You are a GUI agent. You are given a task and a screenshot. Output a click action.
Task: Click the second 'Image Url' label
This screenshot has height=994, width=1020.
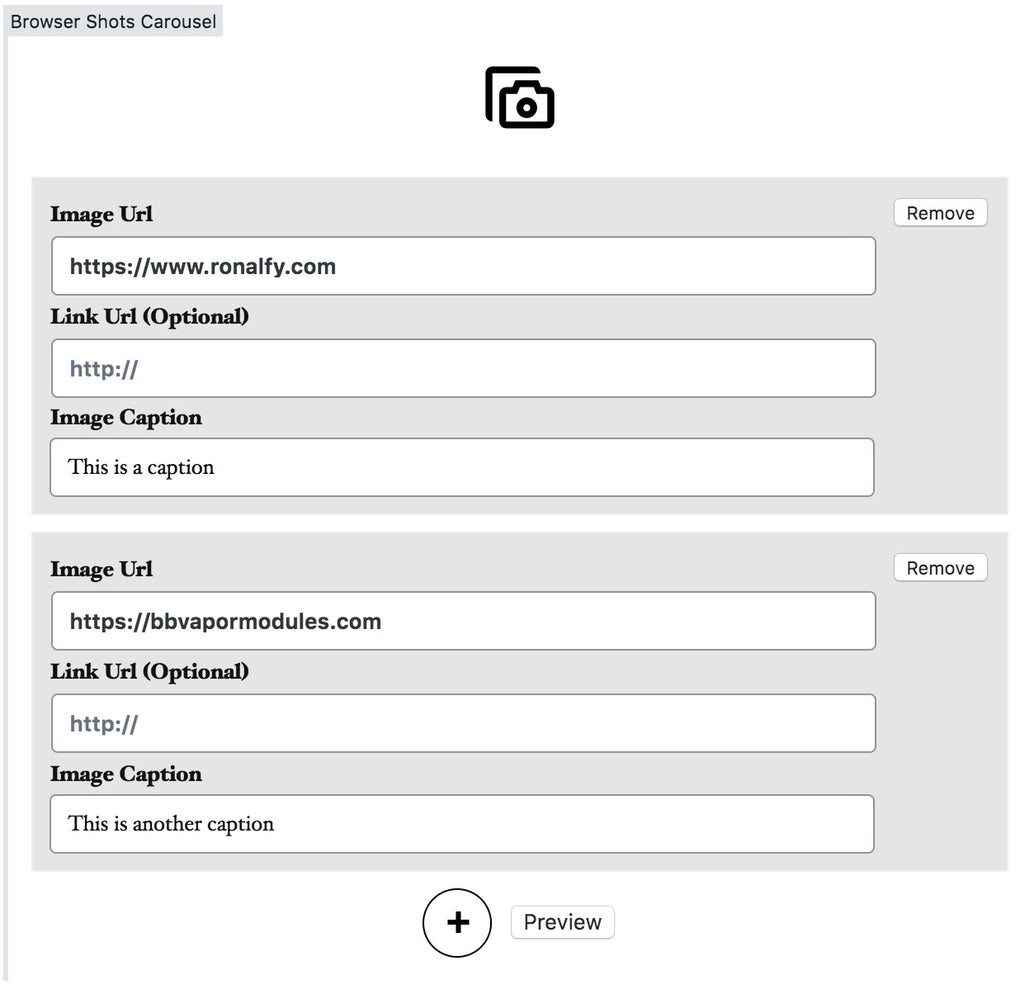[101, 569]
